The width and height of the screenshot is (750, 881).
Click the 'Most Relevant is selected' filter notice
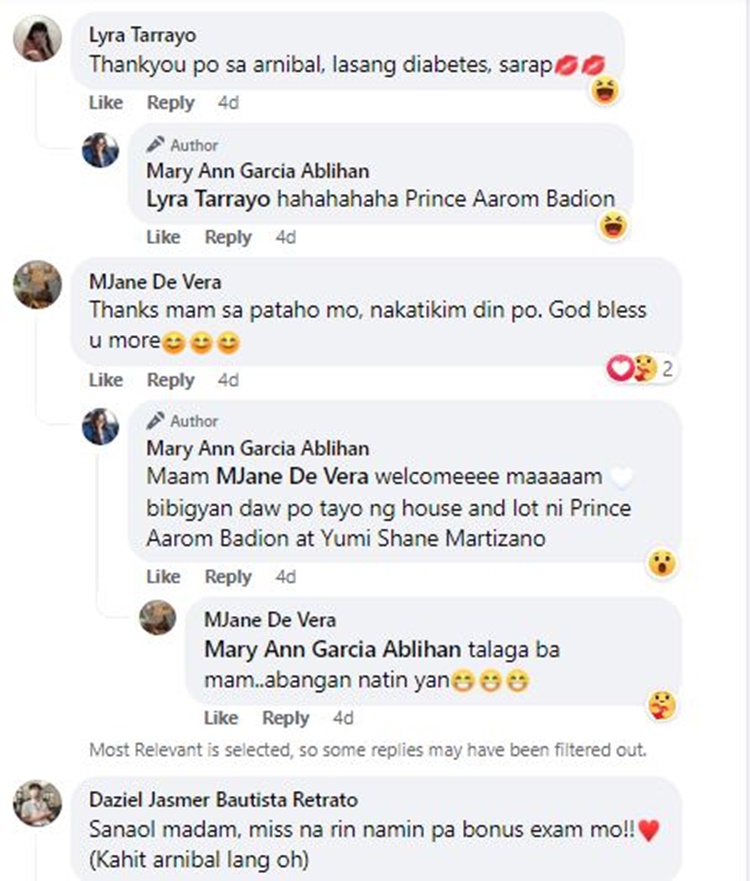coord(367,749)
